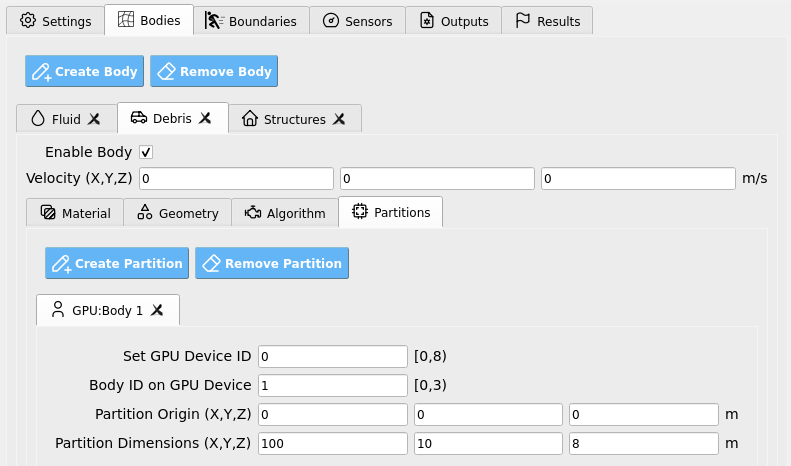Close the Fluid body tab
Viewport: 791px width, 466px height.
94,119
